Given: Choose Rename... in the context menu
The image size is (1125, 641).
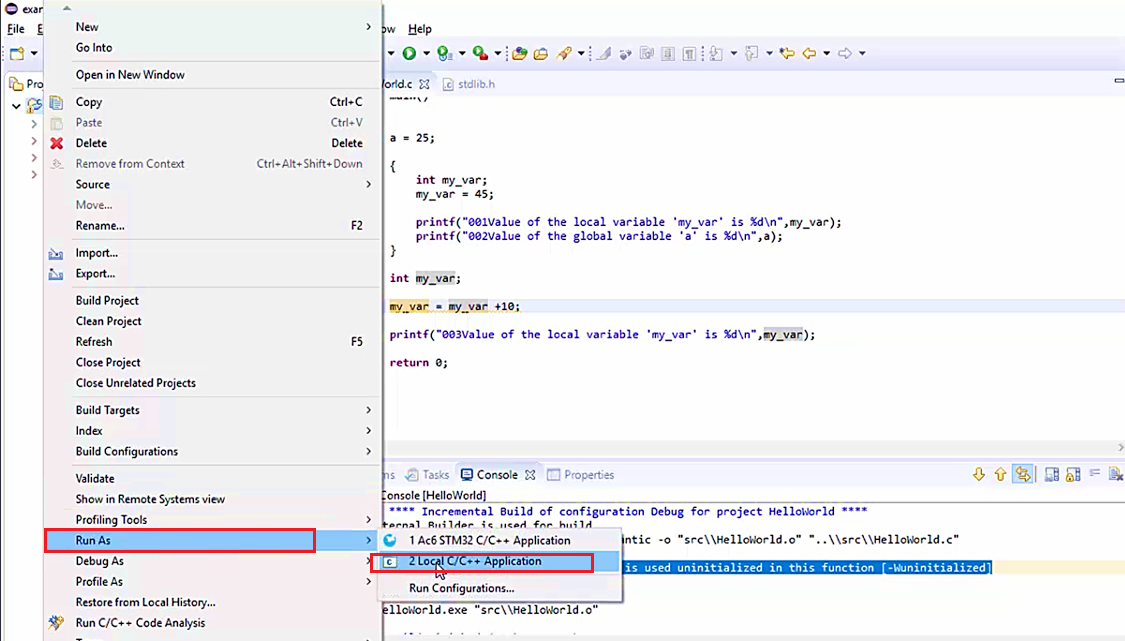Looking at the screenshot, I should [213, 225].
